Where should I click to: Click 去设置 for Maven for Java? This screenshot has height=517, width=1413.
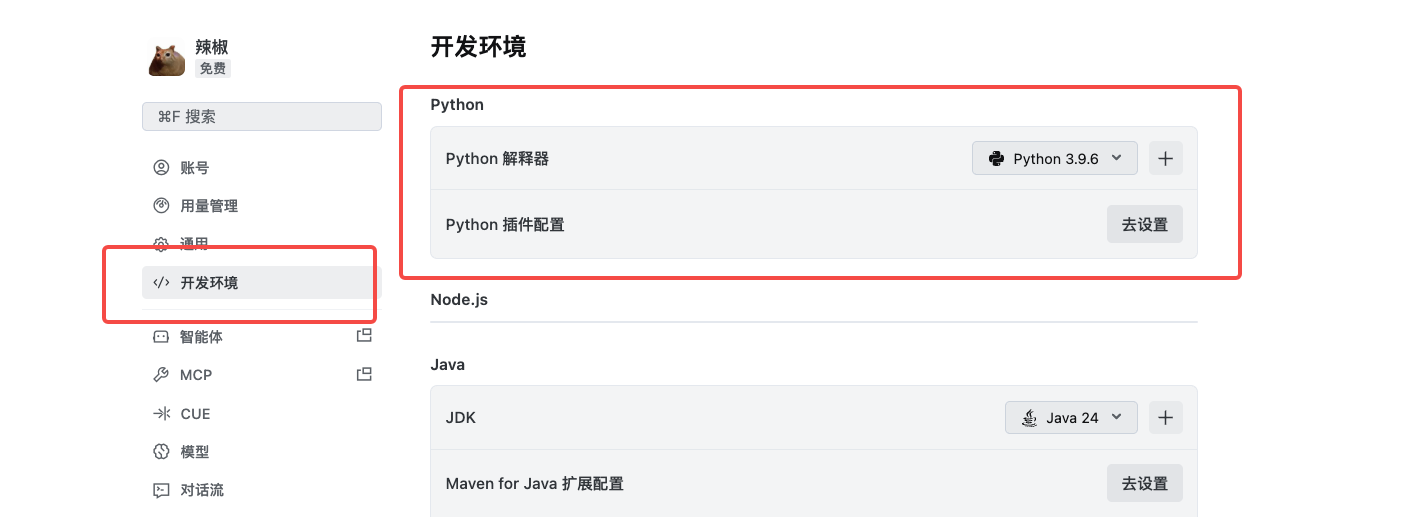pyautogui.click(x=1145, y=483)
